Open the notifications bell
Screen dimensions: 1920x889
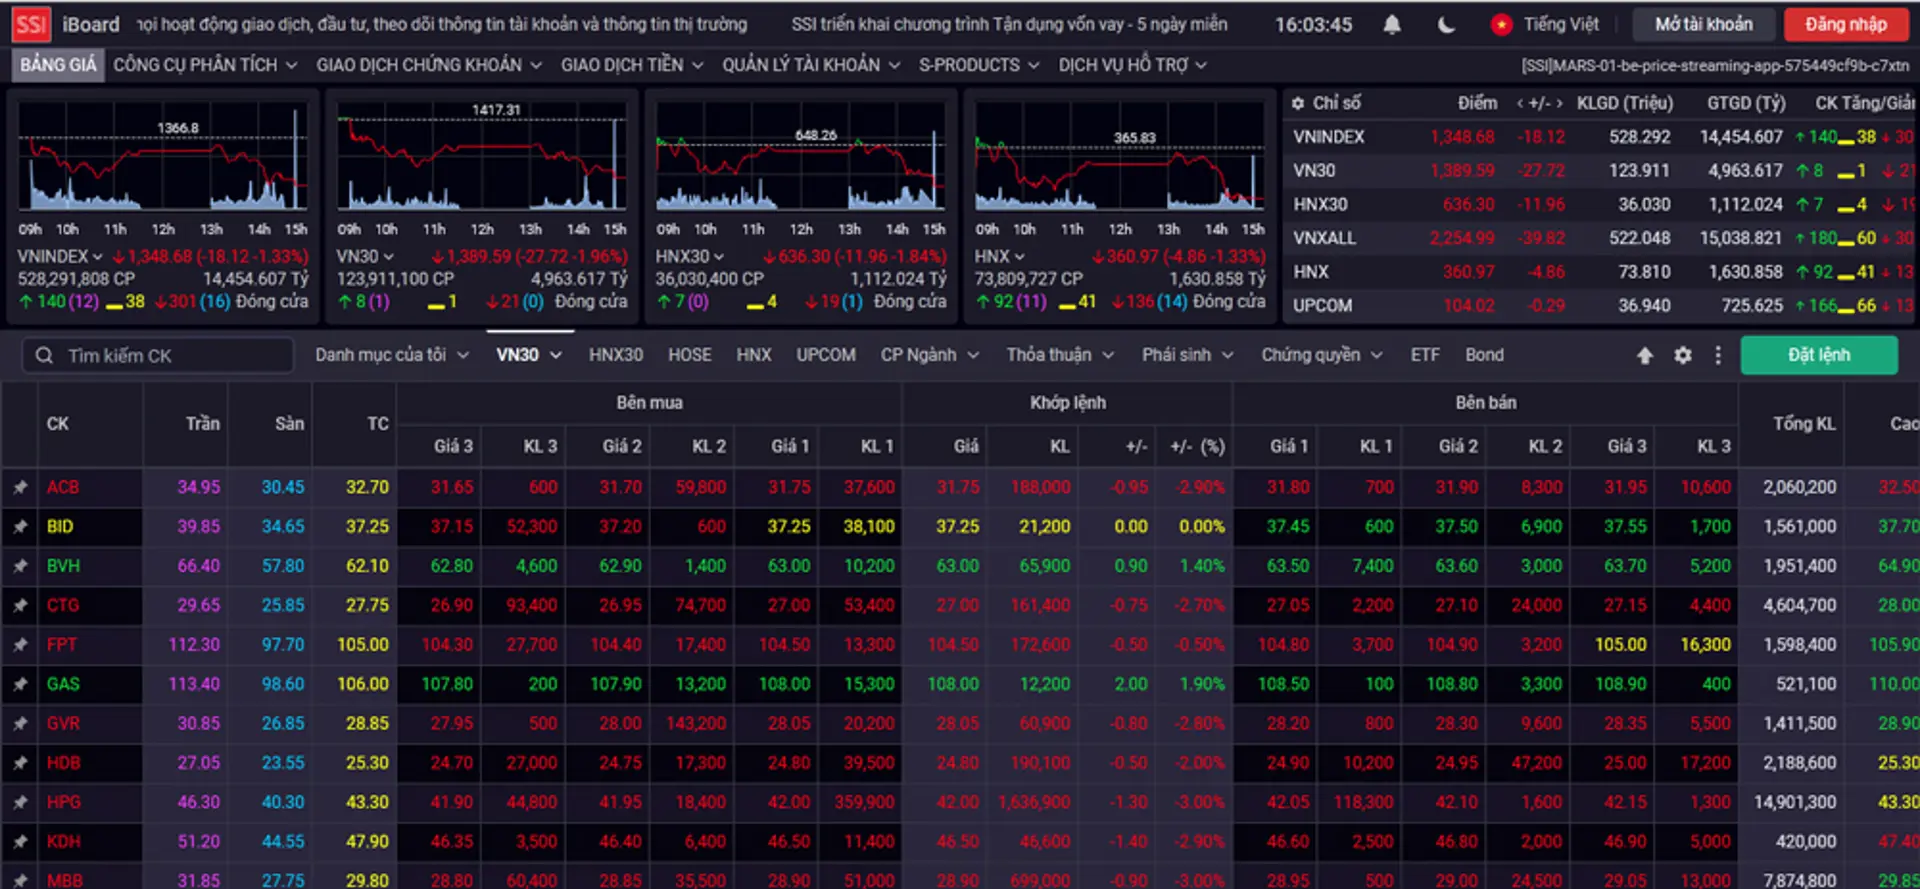(x=1392, y=24)
